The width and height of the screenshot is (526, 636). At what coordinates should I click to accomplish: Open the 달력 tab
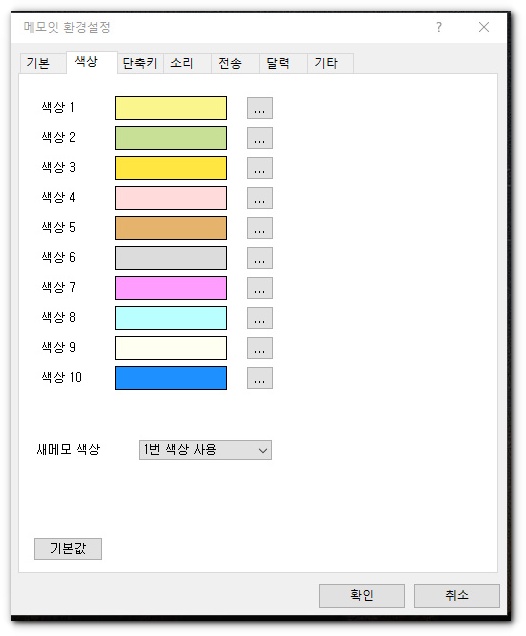click(x=283, y=63)
